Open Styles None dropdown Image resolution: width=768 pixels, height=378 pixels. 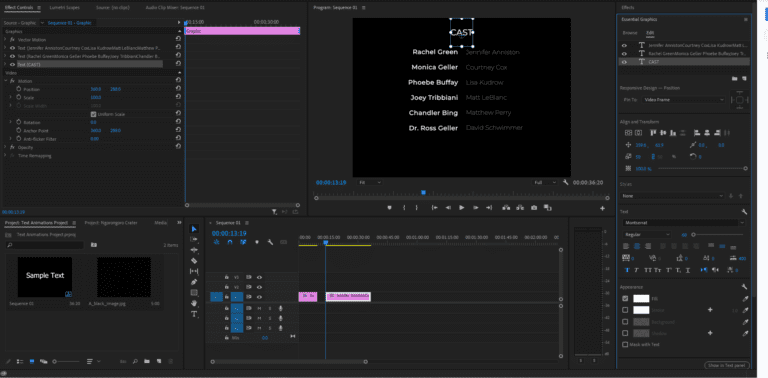pyautogui.click(x=673, y=195)
